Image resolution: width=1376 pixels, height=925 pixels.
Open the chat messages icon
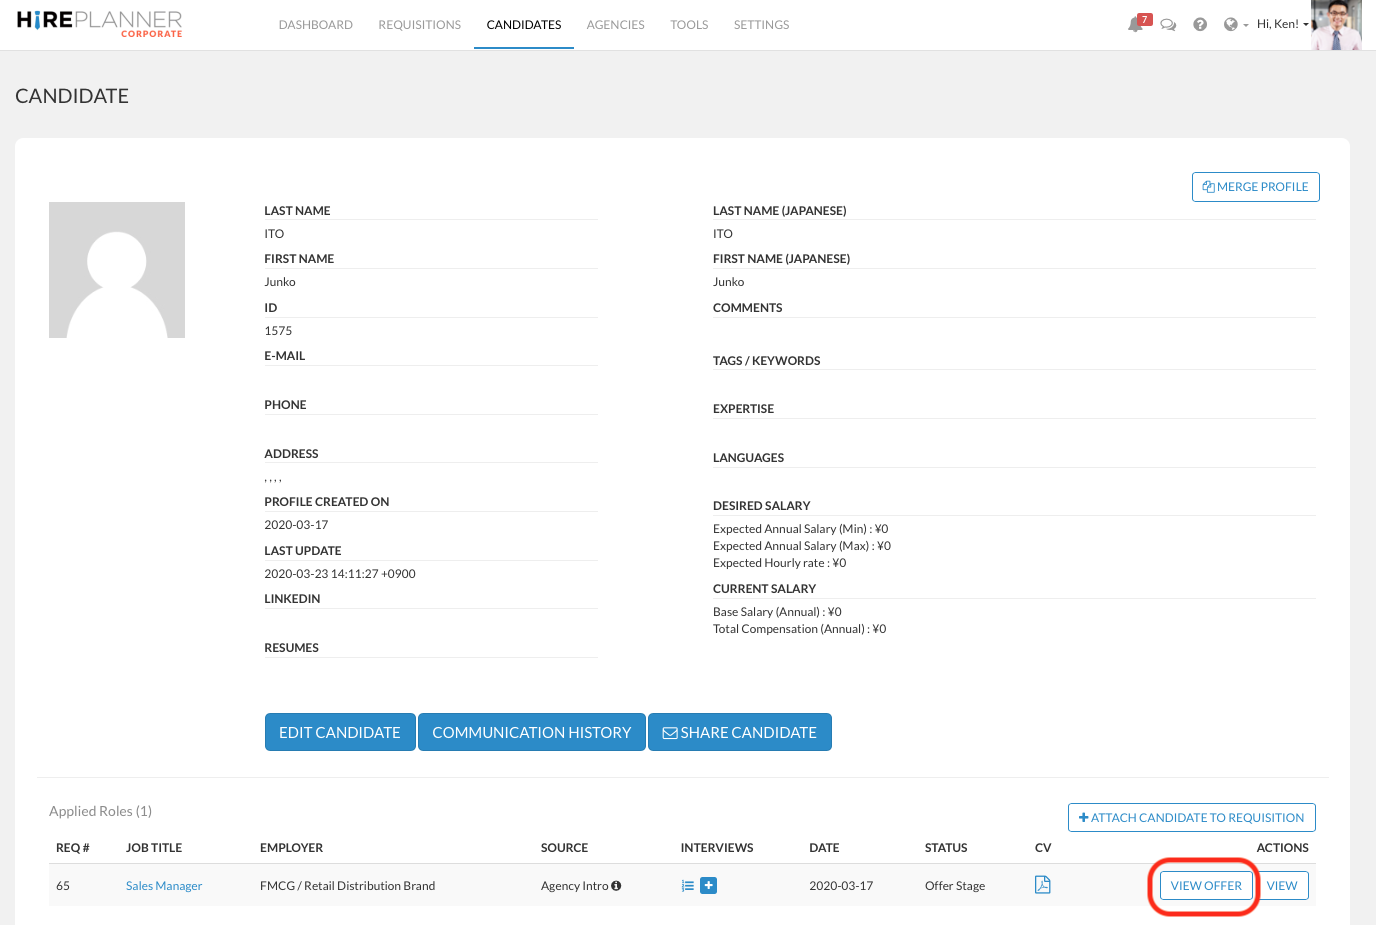(1168, 25)
